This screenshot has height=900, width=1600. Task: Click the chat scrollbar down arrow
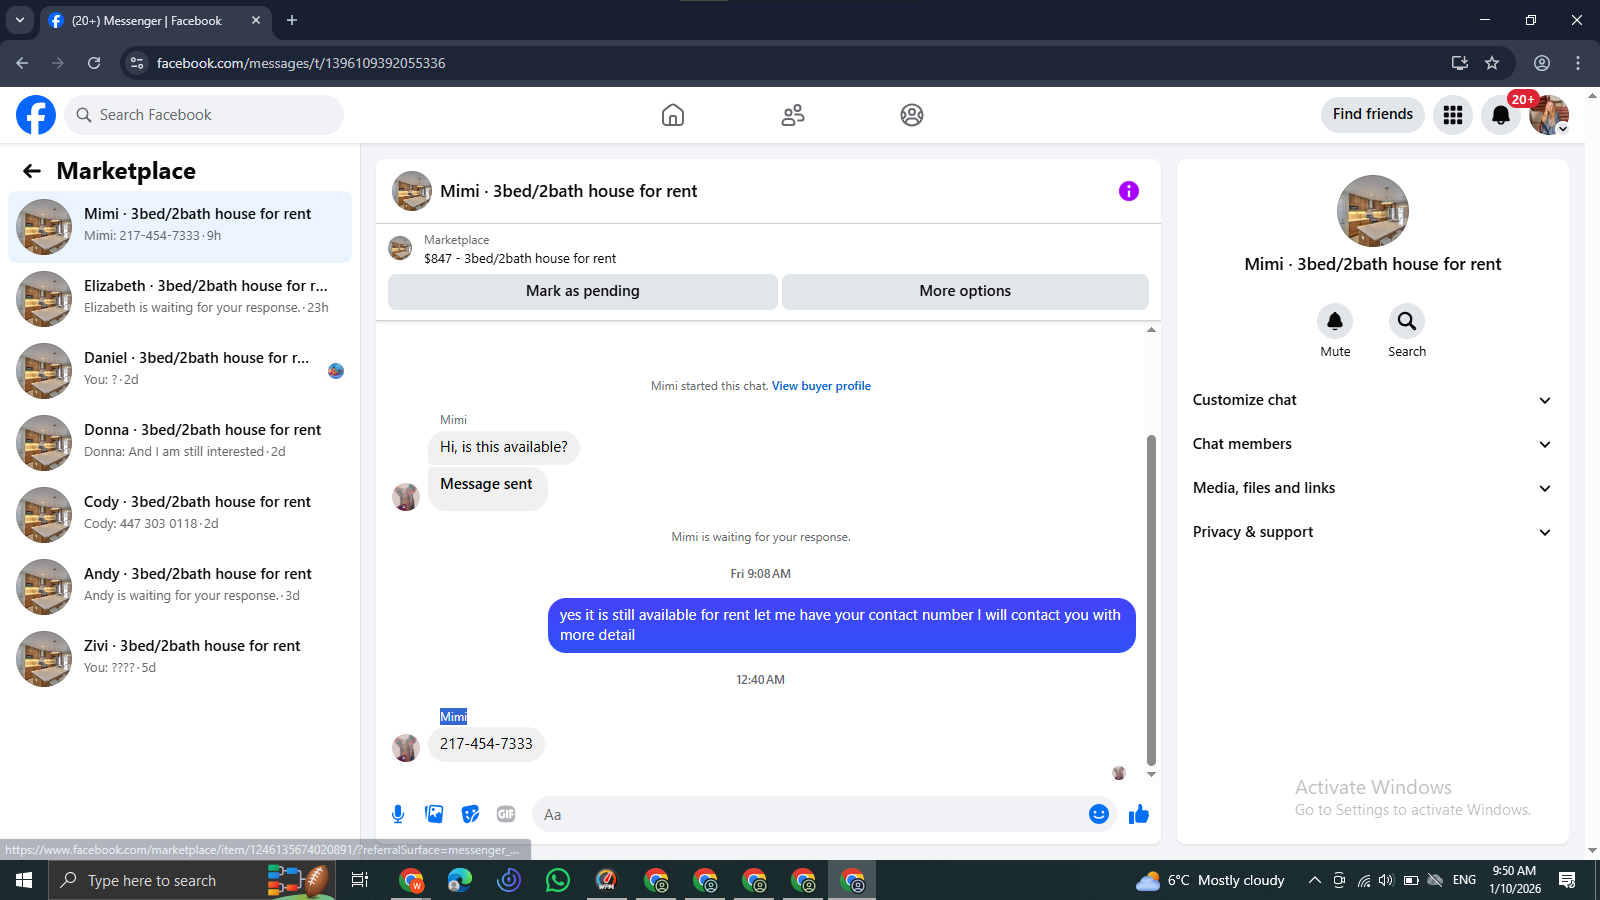point(1151,774)
